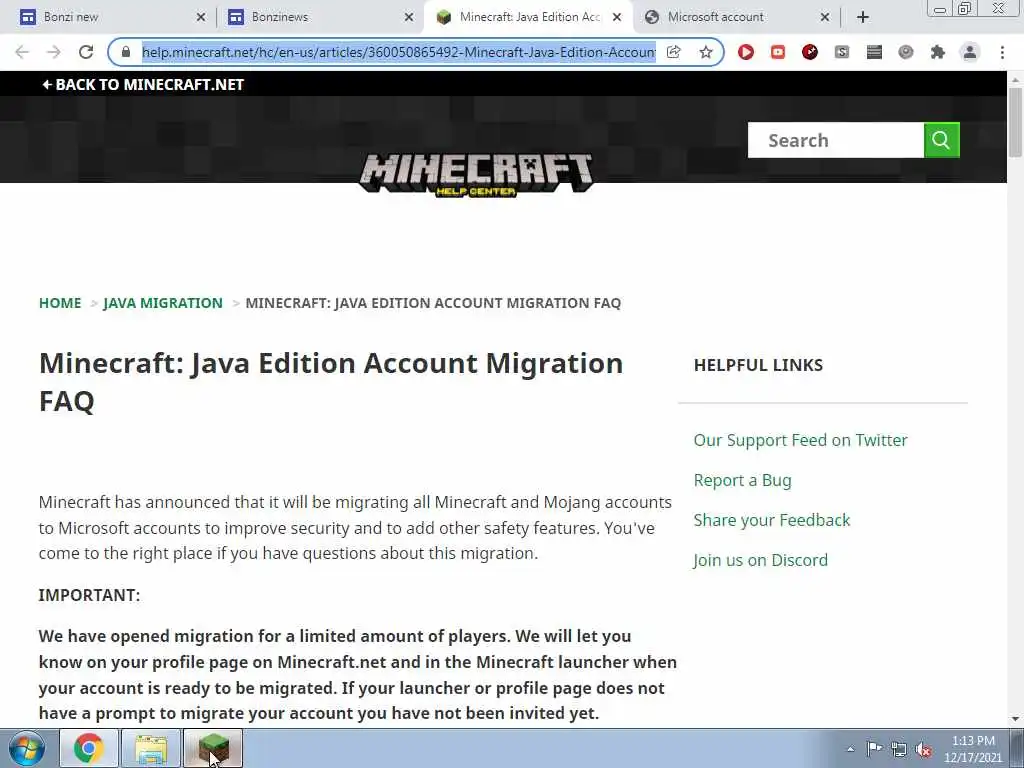Close the Bonzi new tab
Viewport: 1024px width, 768px height.
pos(200,18)
